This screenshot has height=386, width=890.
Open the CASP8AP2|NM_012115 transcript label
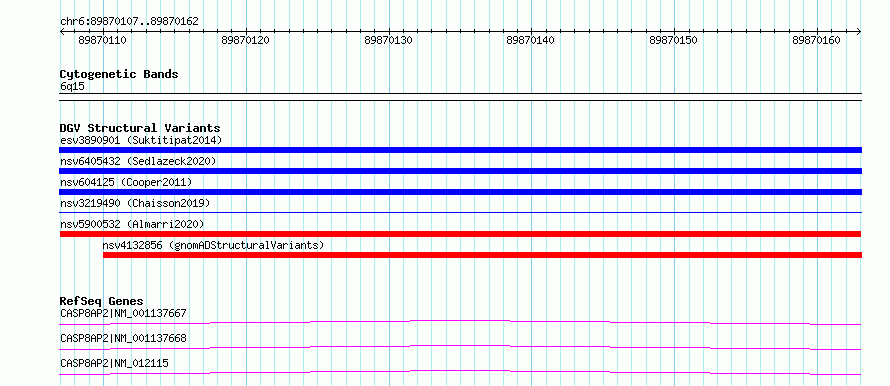[114, 363]
